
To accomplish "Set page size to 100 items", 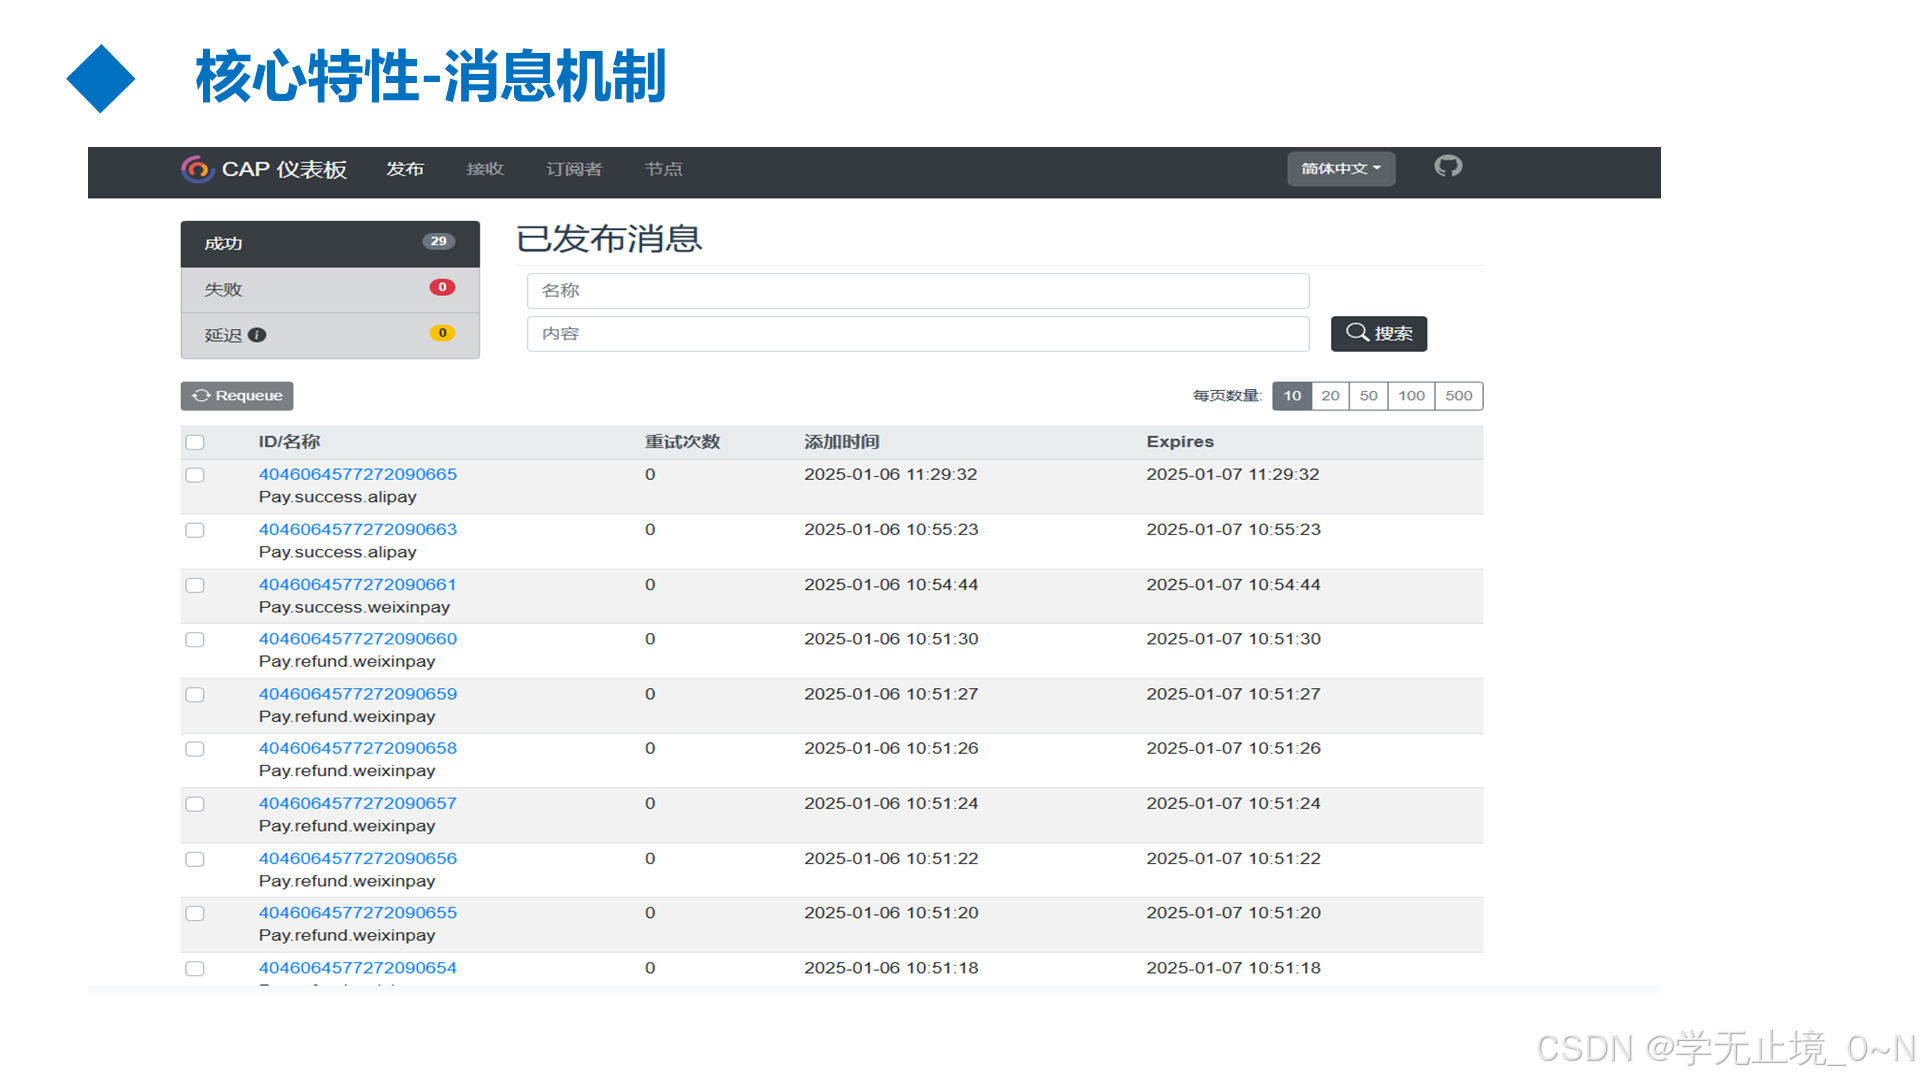I will (x=1410, y=395).
